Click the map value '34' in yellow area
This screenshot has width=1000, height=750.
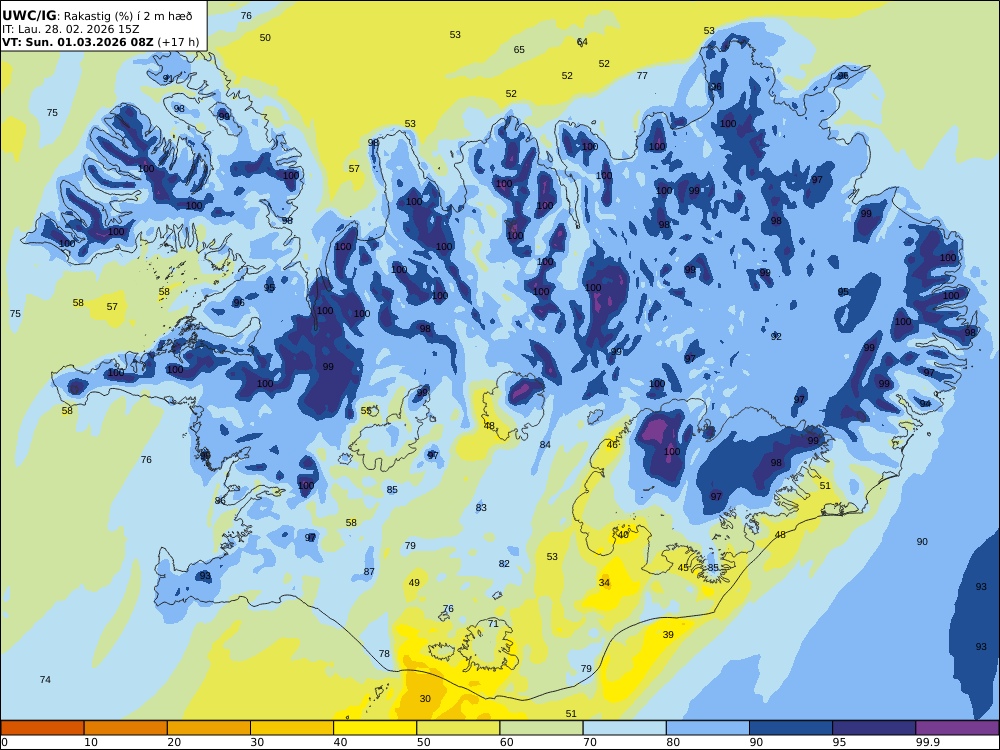[604, 582]
